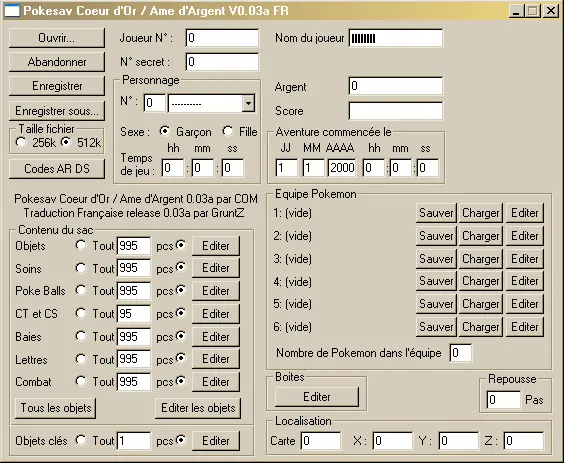Select Tout radio for Baies
Viewport: 564px width, 463px height.
[81, 336]
